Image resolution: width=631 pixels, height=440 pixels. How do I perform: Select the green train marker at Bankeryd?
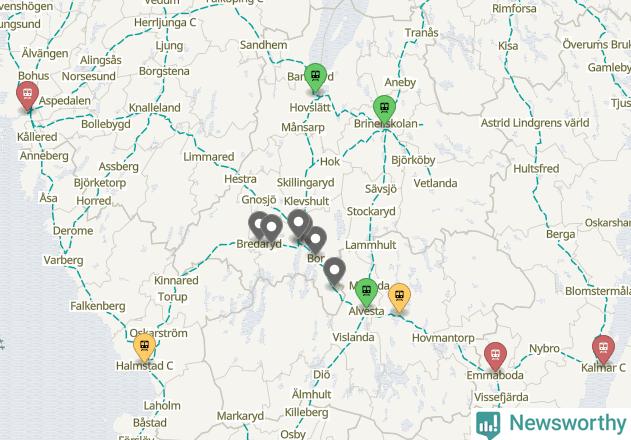click(316, 78)
